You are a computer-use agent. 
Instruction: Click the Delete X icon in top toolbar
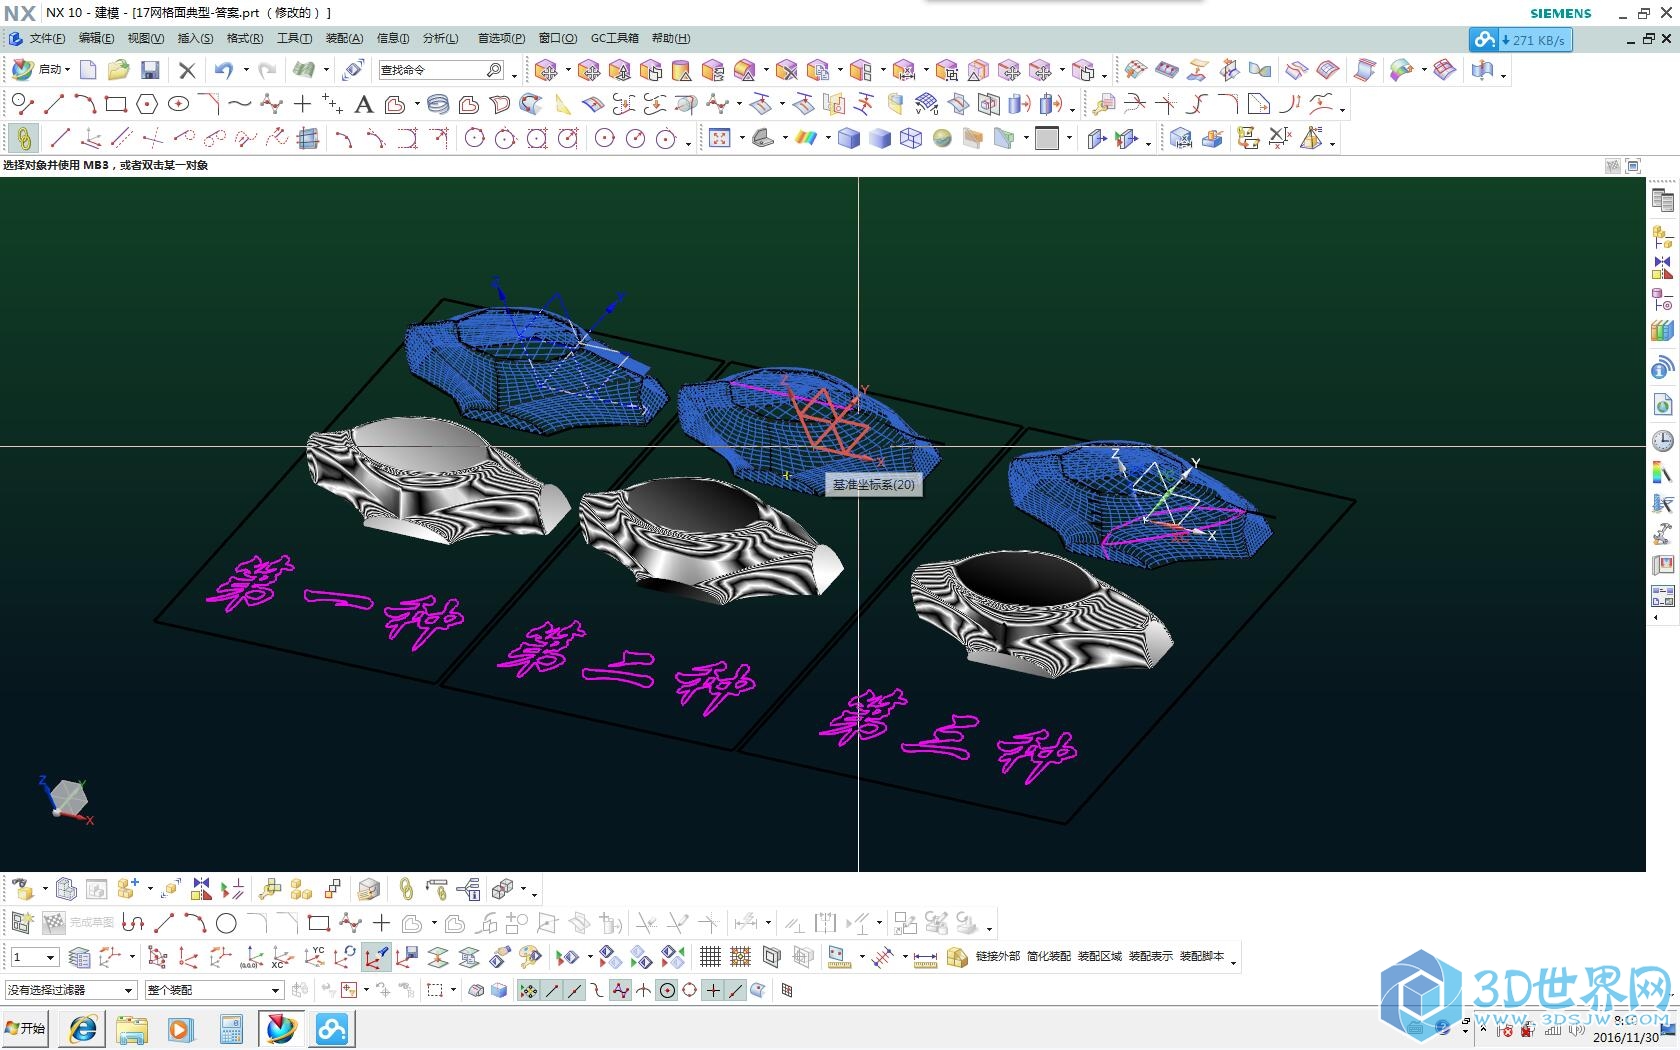tap(186, 70)
